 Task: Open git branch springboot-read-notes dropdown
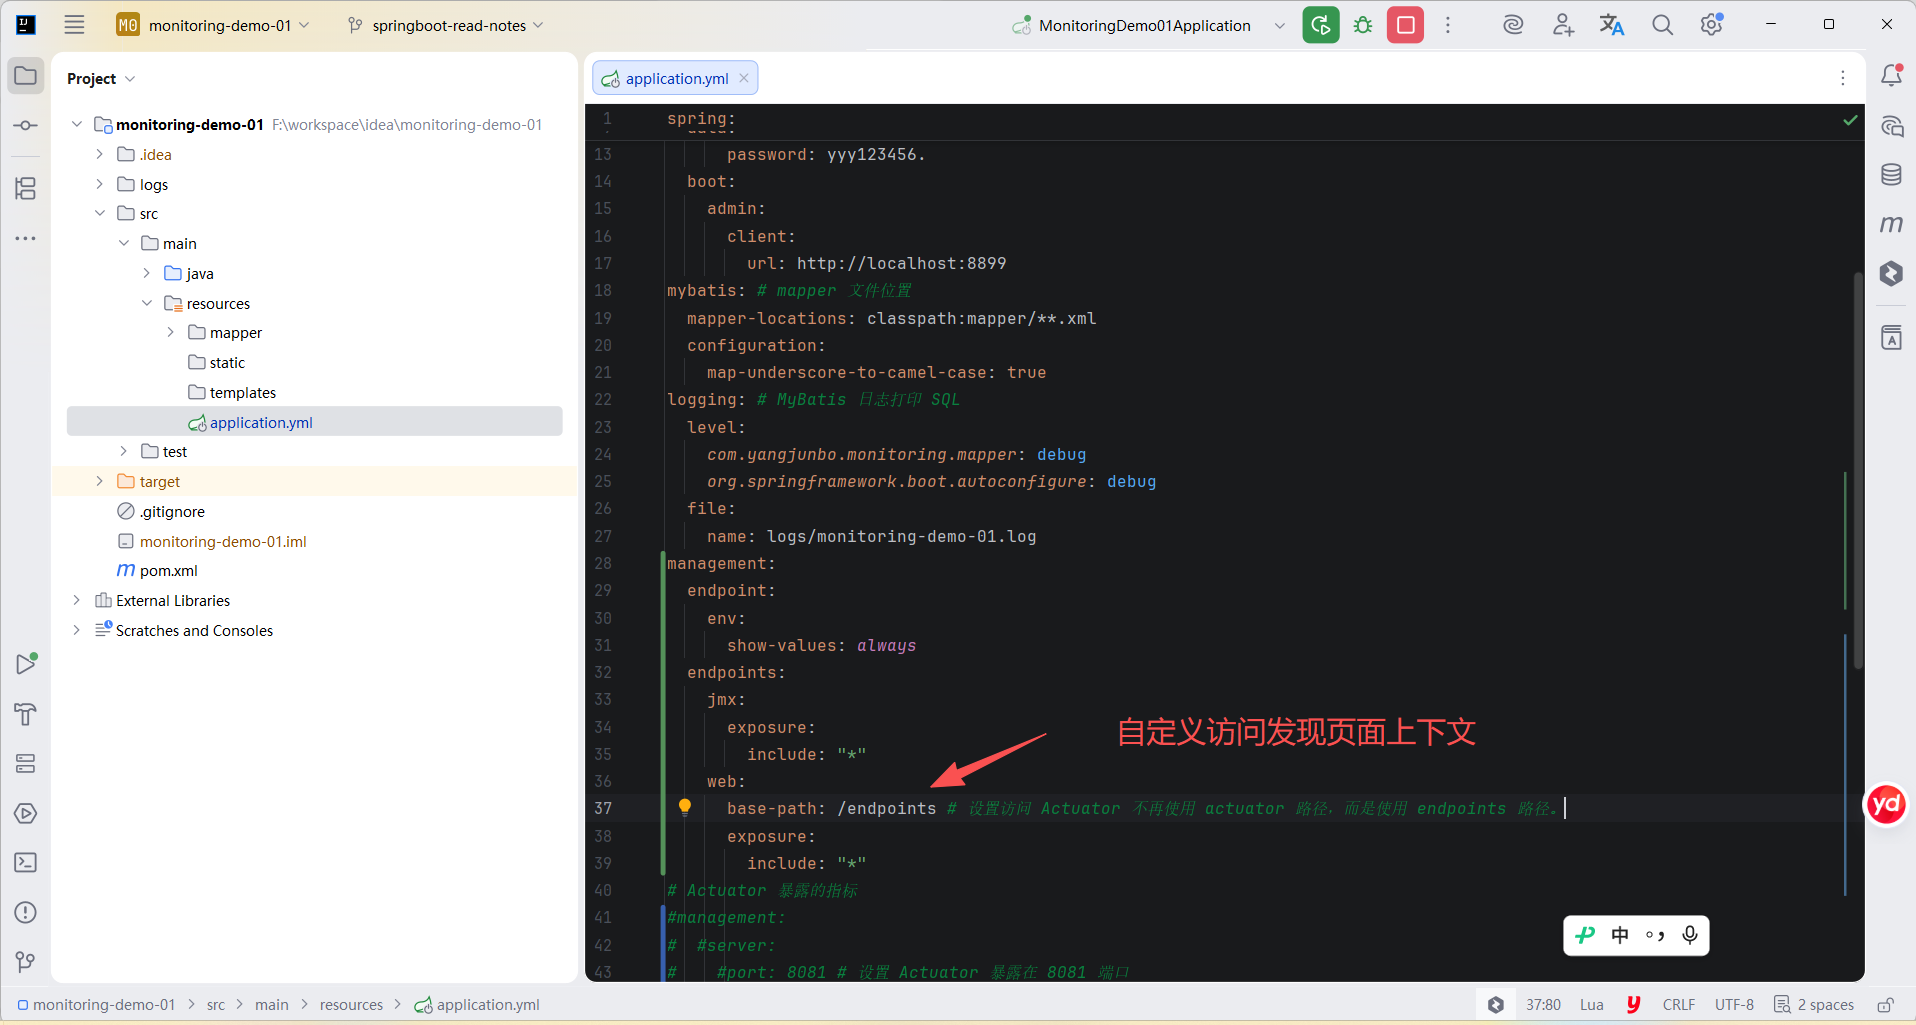(x=445, y=25)
